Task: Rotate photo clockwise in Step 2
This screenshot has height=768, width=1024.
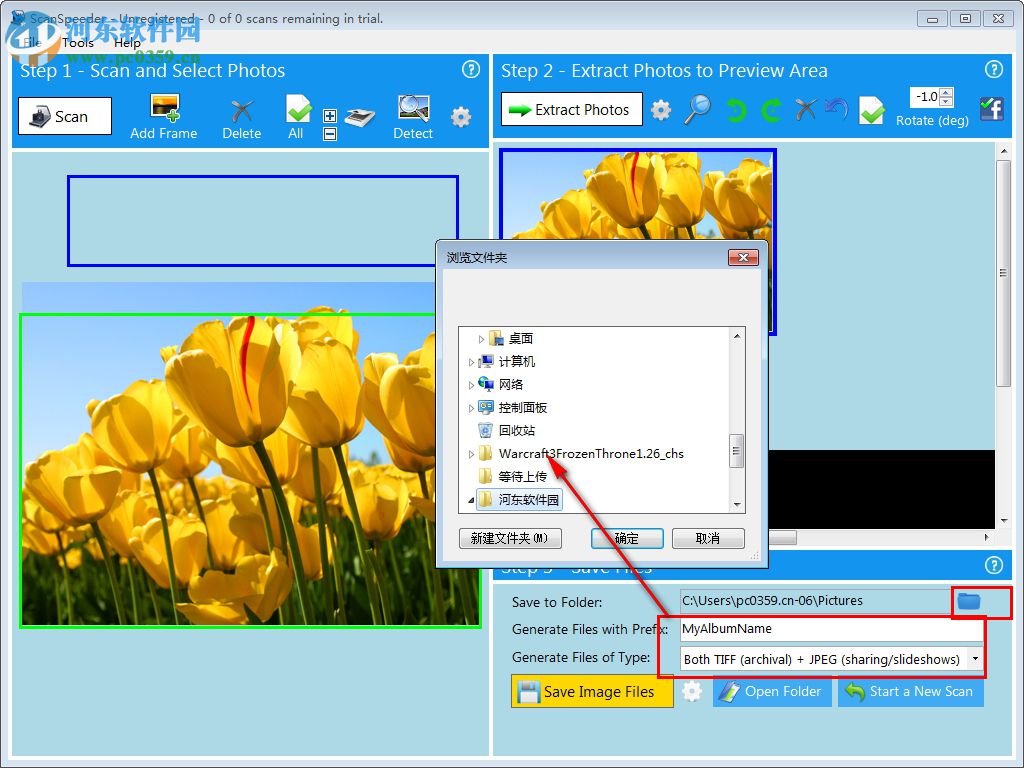Action: coord(771,110)
